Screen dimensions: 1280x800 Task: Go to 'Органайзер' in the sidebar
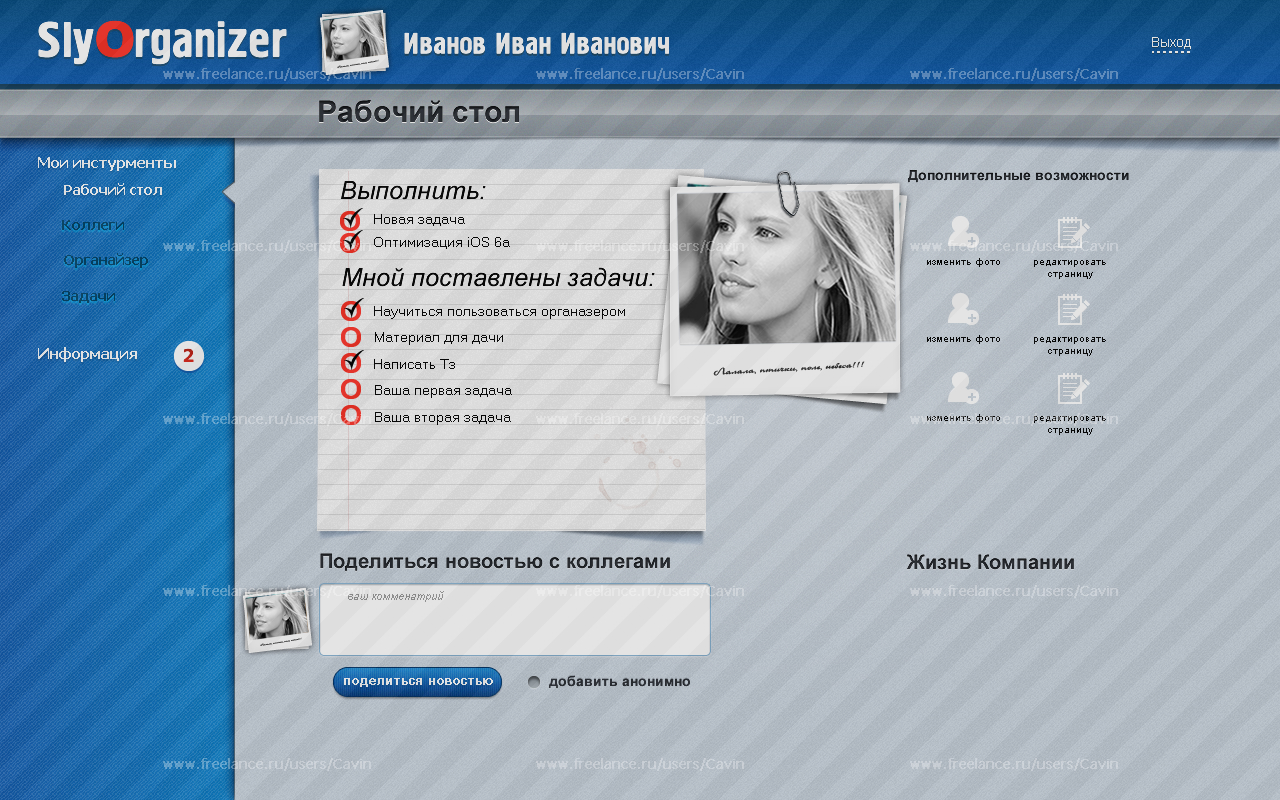106,260
